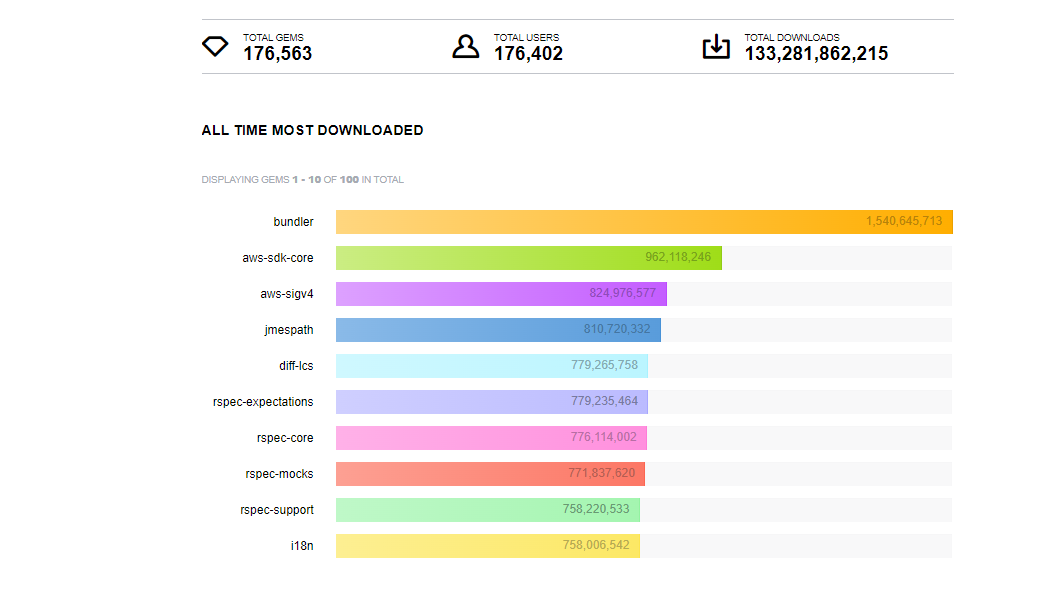Click the yellow i18n bar
The width and height of the screenshot is (1038, 604).
[488, 546]
